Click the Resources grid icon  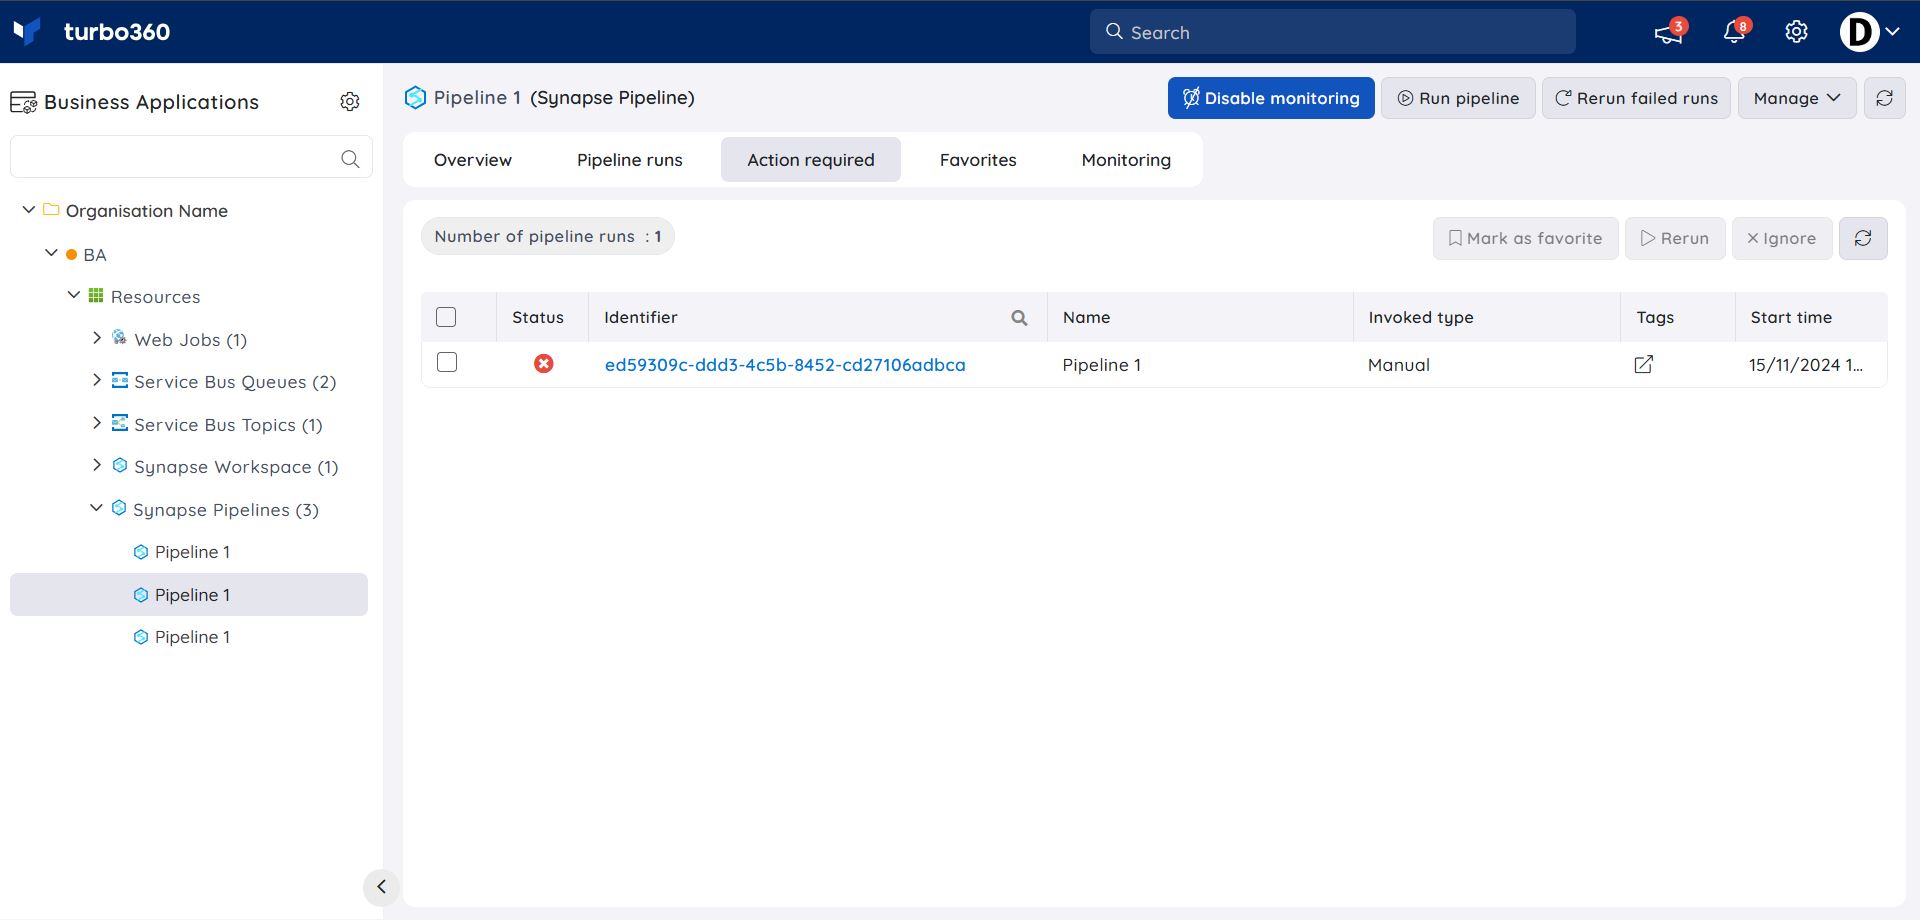coord(96,295)
